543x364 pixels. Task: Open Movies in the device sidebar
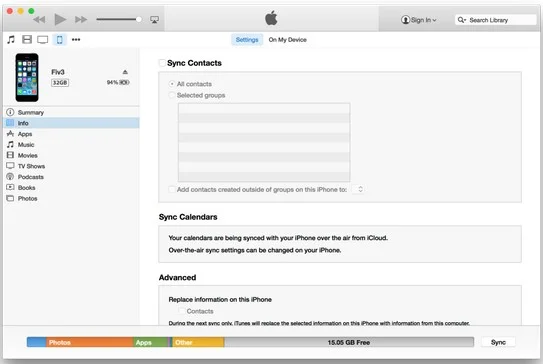71,155
